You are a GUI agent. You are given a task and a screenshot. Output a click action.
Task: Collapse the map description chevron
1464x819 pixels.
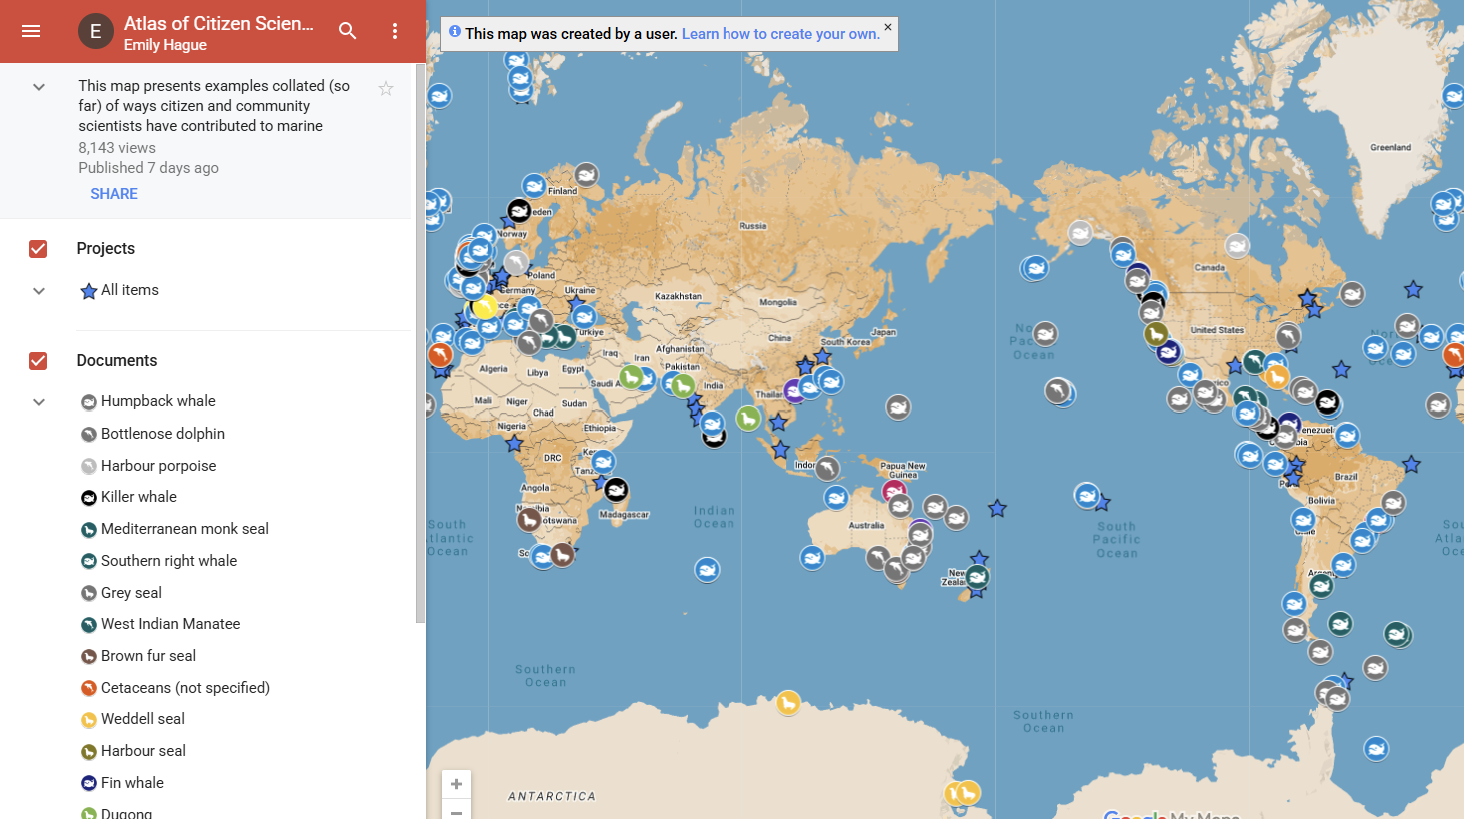point(39,87)
